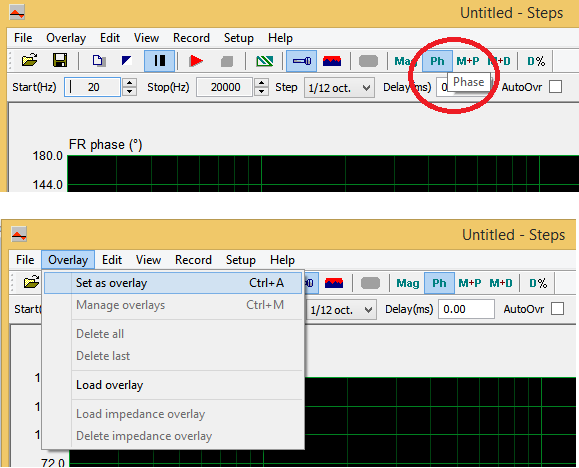Open the Overlay menu in top window
This screenshot has width=579, height=468.
pos(66,38)
